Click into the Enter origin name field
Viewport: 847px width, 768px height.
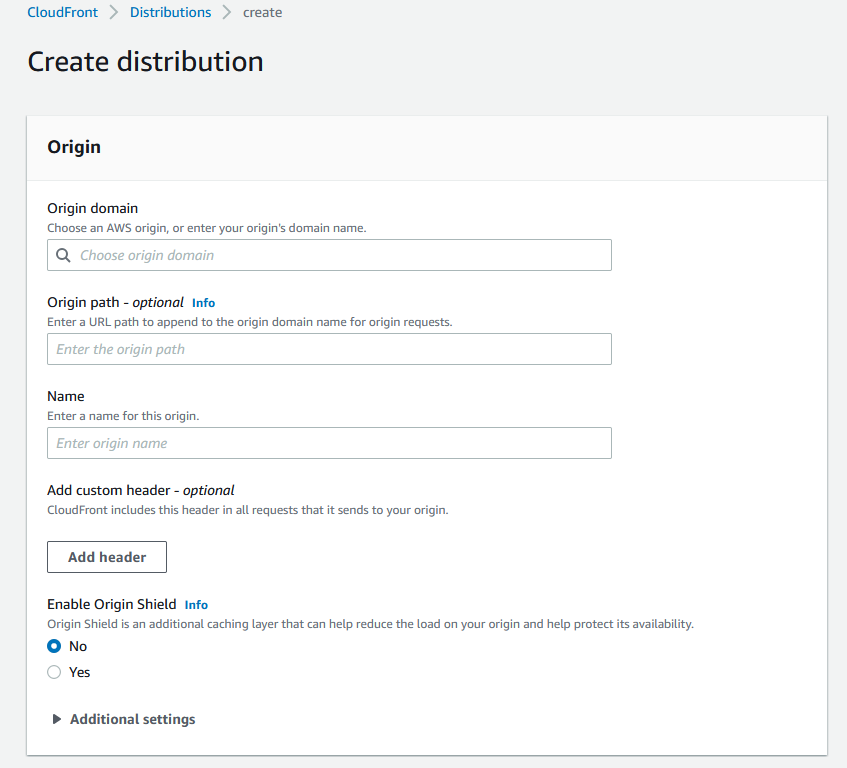click(x=329, y=443)
